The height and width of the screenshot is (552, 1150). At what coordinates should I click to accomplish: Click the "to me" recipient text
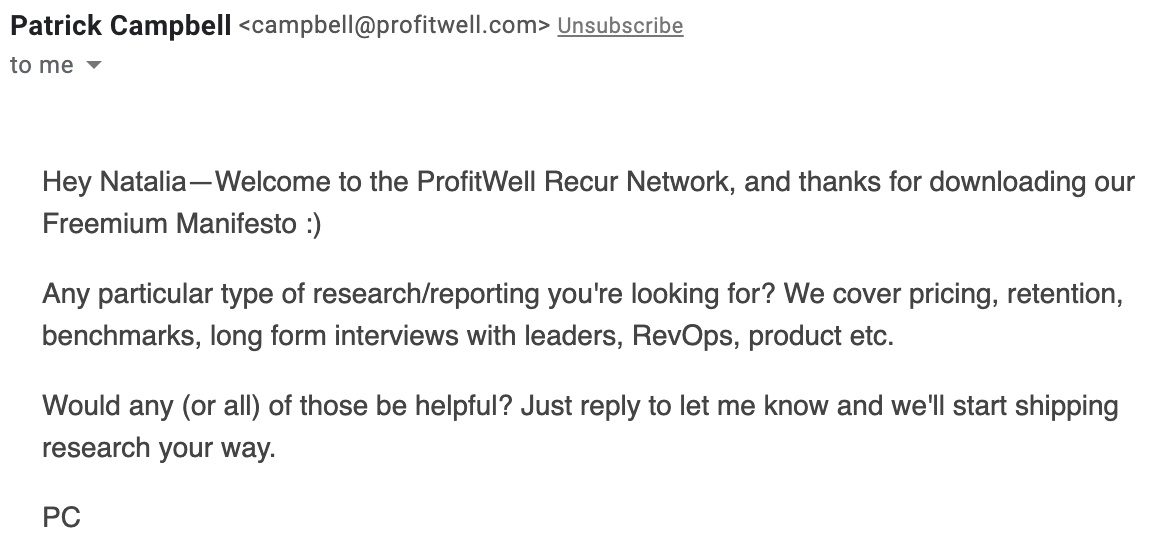[x=42, y=65]
